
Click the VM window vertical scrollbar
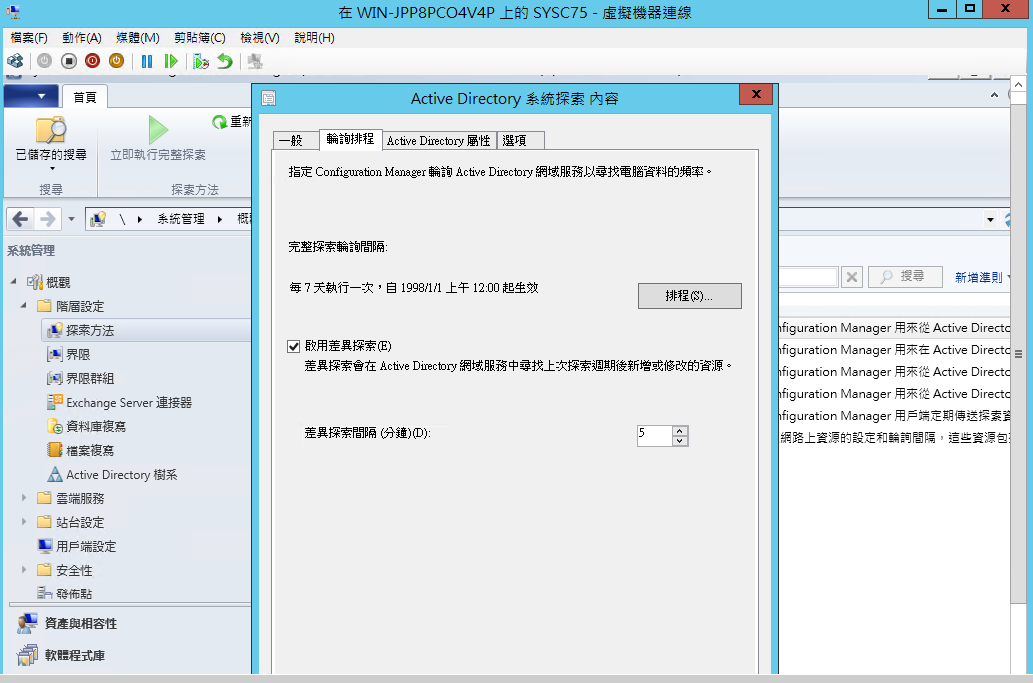pos(1018,354)
